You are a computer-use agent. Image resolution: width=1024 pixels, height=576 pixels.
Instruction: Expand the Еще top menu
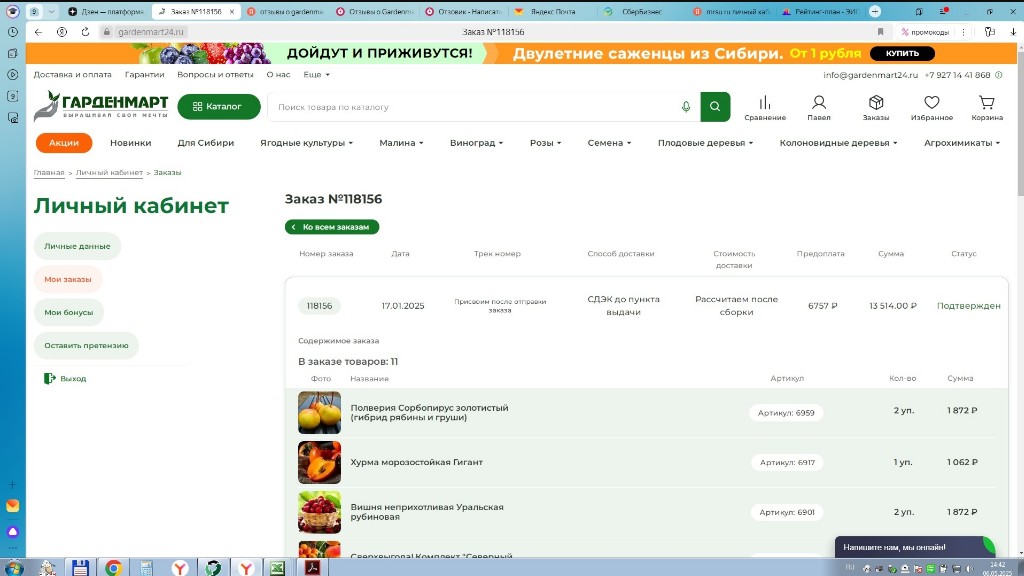tap(316, 74)
